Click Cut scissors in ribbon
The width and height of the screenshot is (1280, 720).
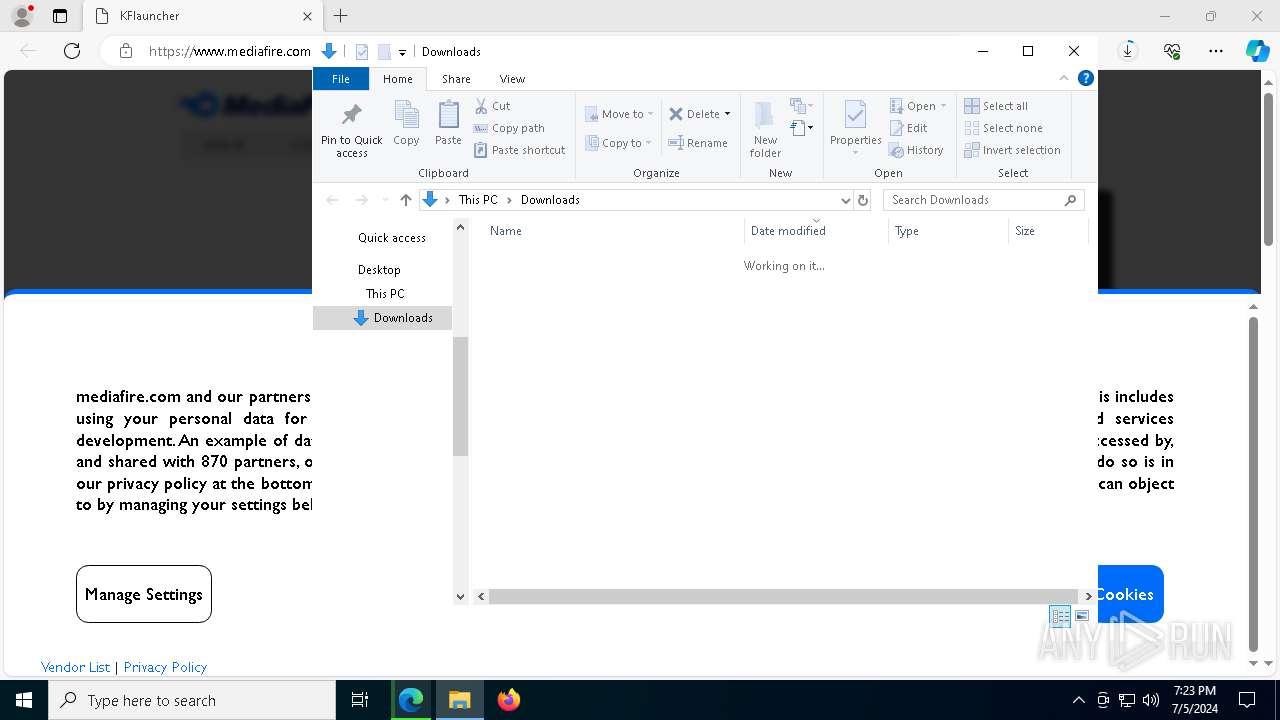[492, 106]
